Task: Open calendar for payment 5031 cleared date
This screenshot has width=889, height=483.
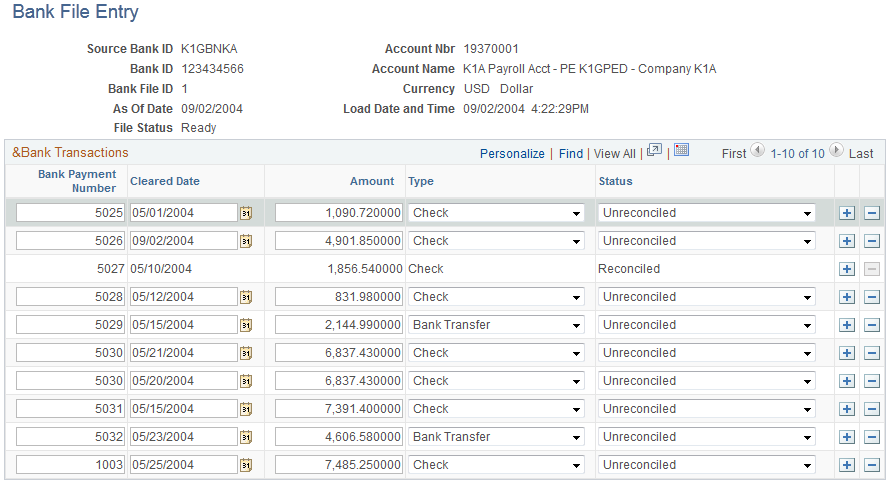Action: coord(246,409)
